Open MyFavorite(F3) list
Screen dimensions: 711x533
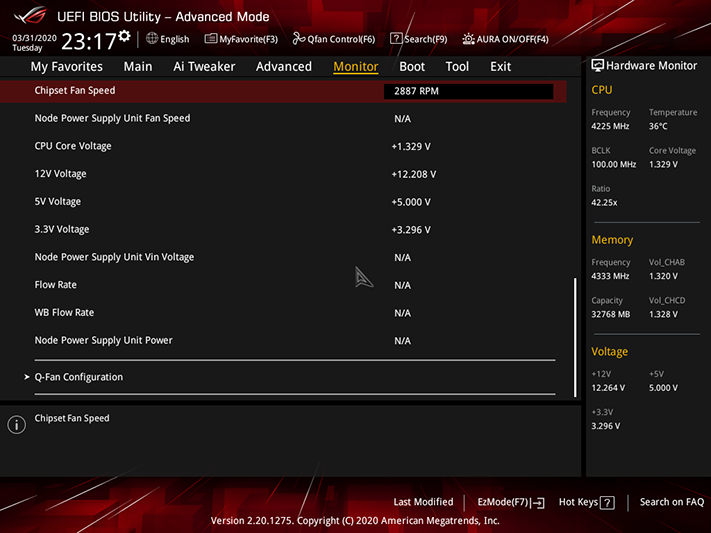coord(241,39)
